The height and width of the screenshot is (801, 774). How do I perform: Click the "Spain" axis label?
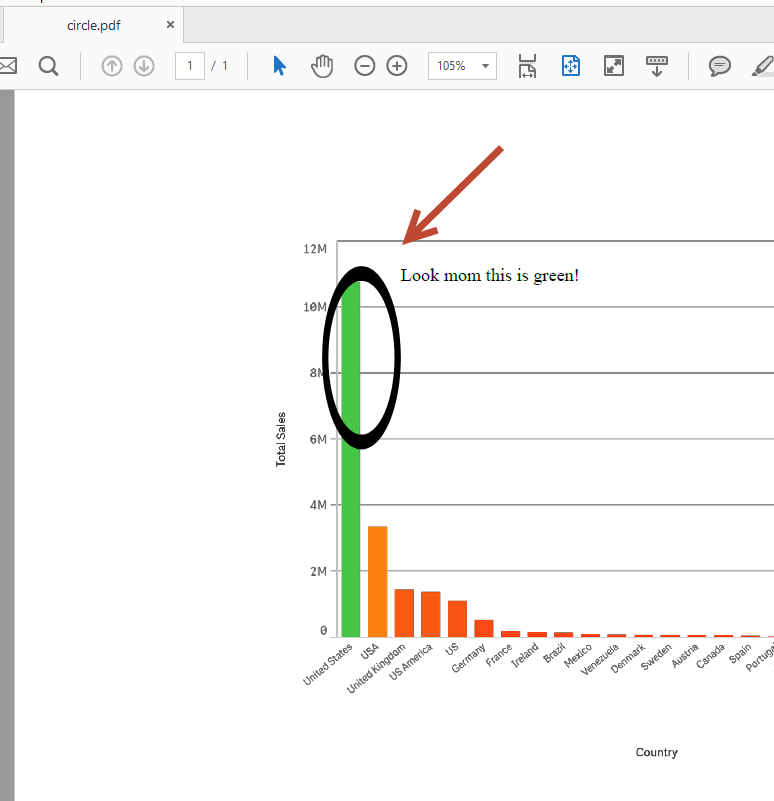pyautogui.click(x=740, y=653)
